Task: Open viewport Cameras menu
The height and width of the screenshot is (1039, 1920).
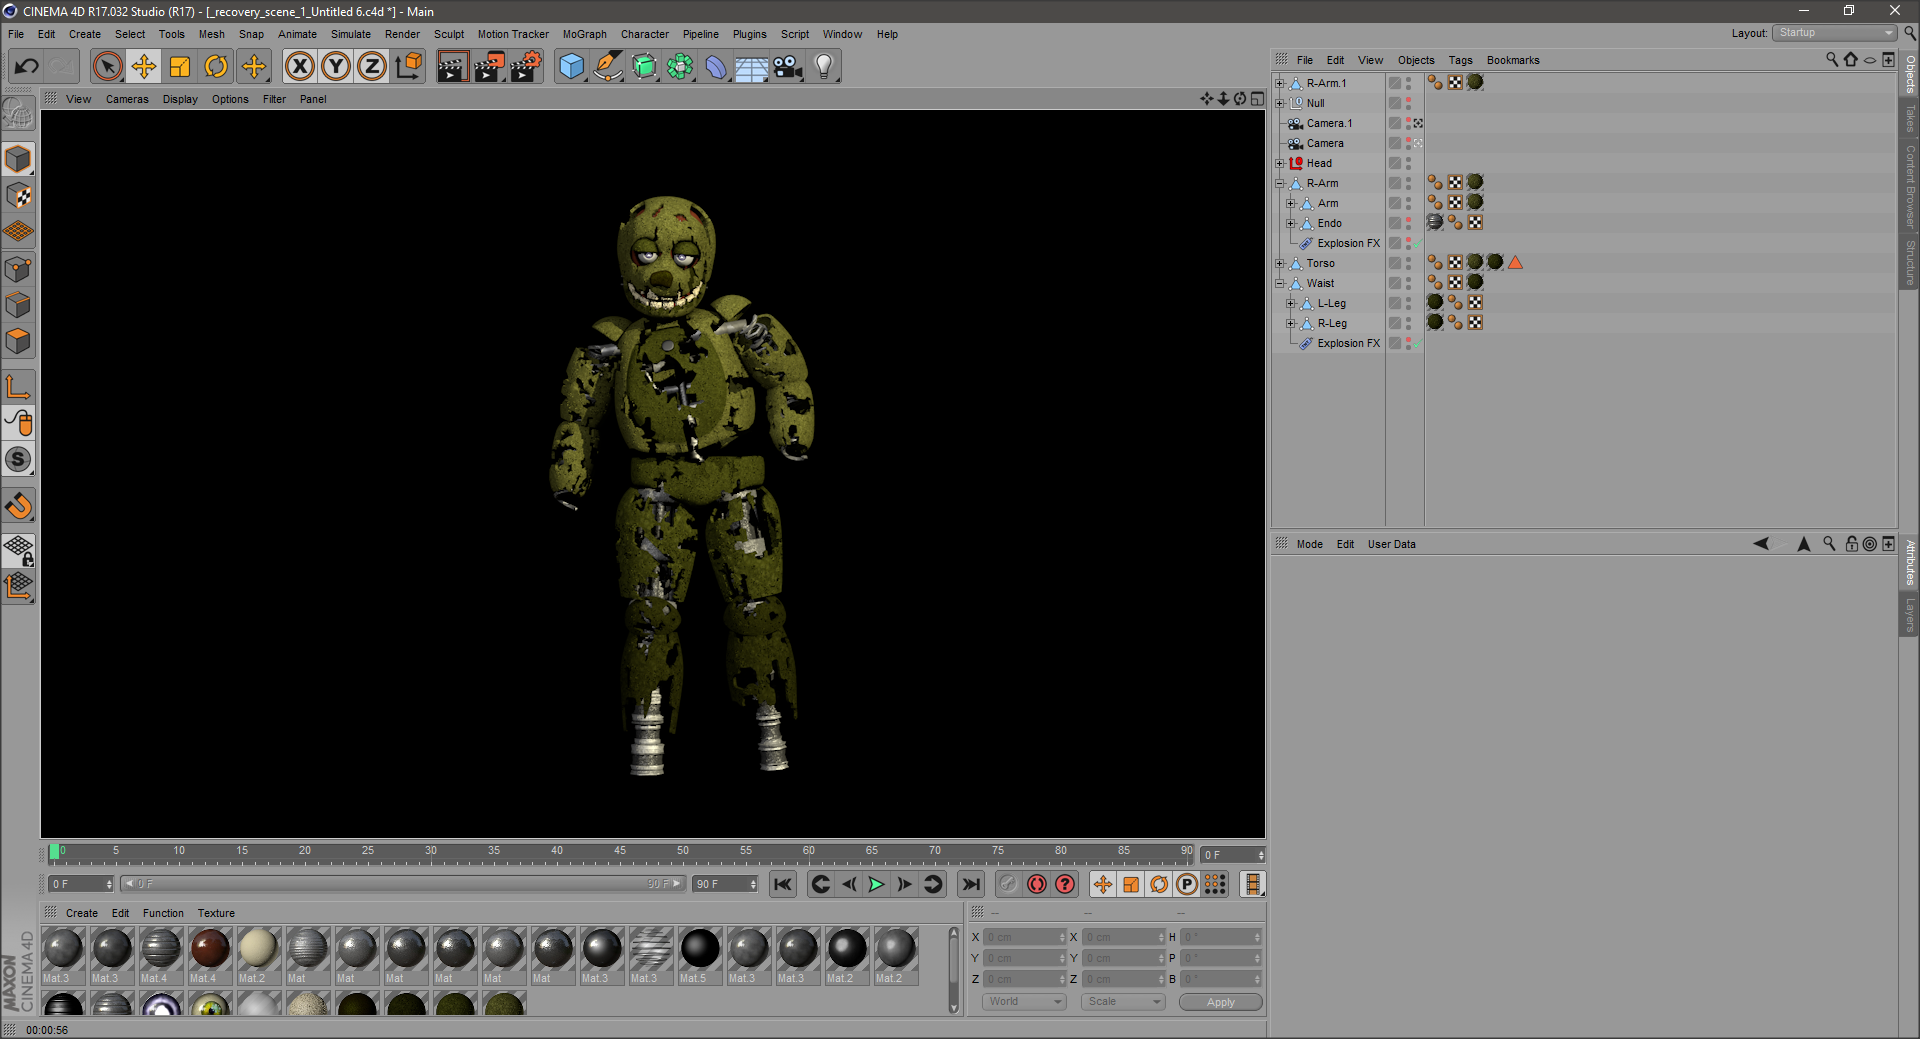Action: (127, 99)
